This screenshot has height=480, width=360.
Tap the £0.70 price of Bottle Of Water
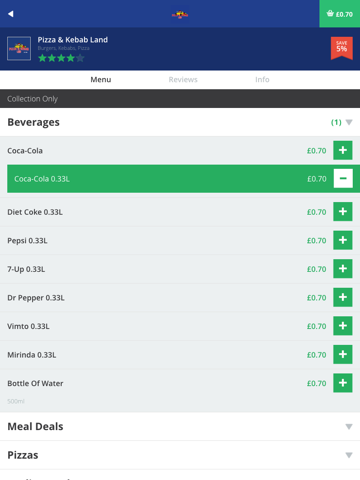tap(317, 383)
